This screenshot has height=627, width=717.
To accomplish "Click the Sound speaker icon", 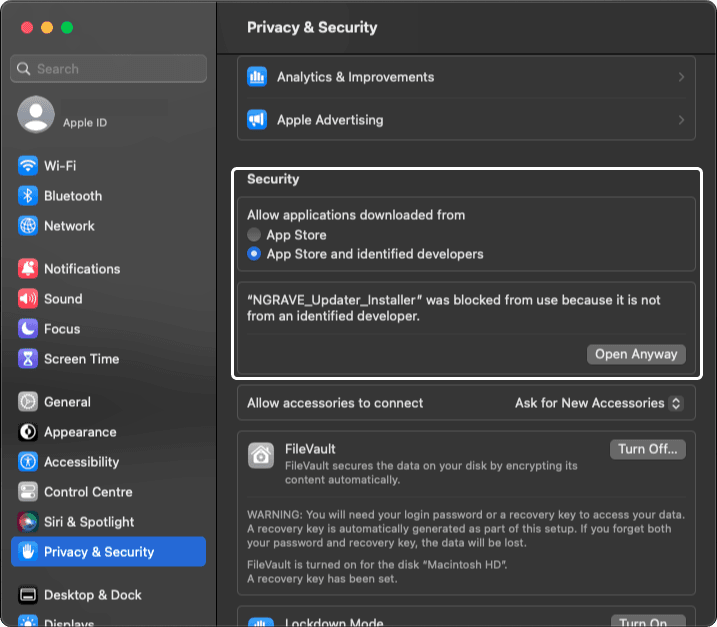I will [x=28, y=299].
